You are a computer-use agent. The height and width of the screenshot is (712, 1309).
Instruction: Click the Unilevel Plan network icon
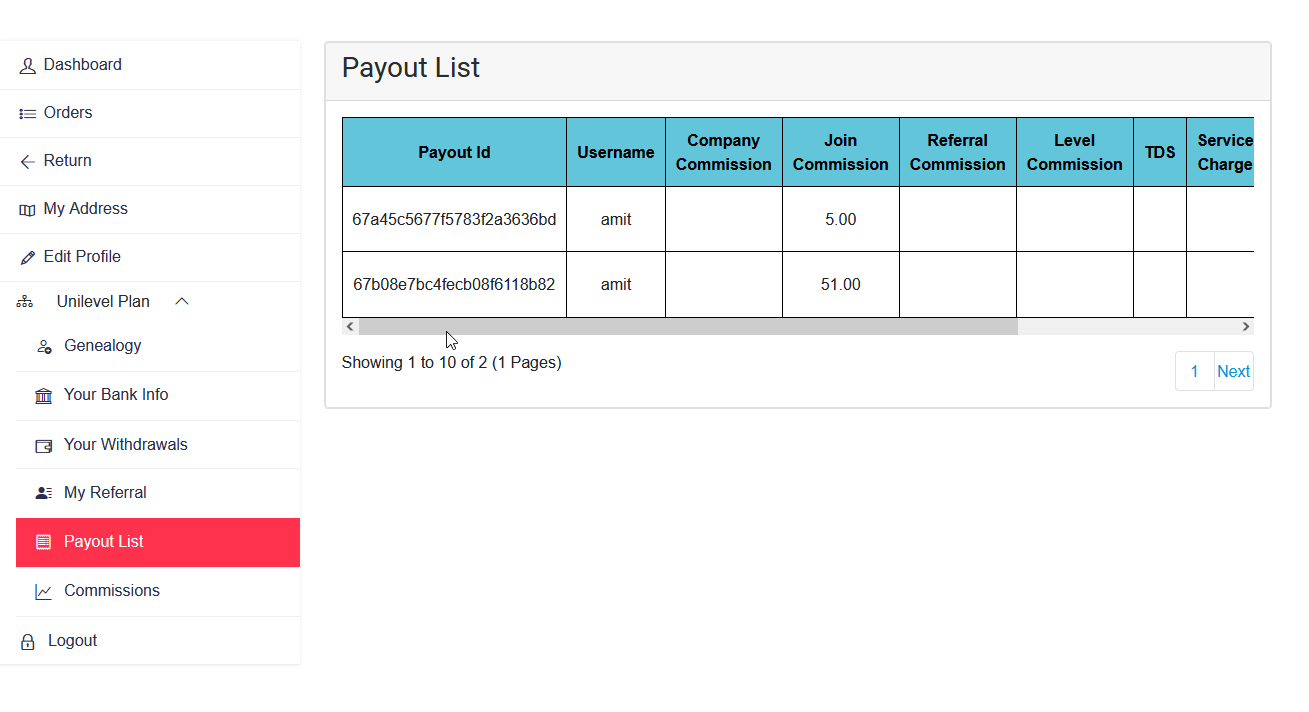click(x=24, y=300)
